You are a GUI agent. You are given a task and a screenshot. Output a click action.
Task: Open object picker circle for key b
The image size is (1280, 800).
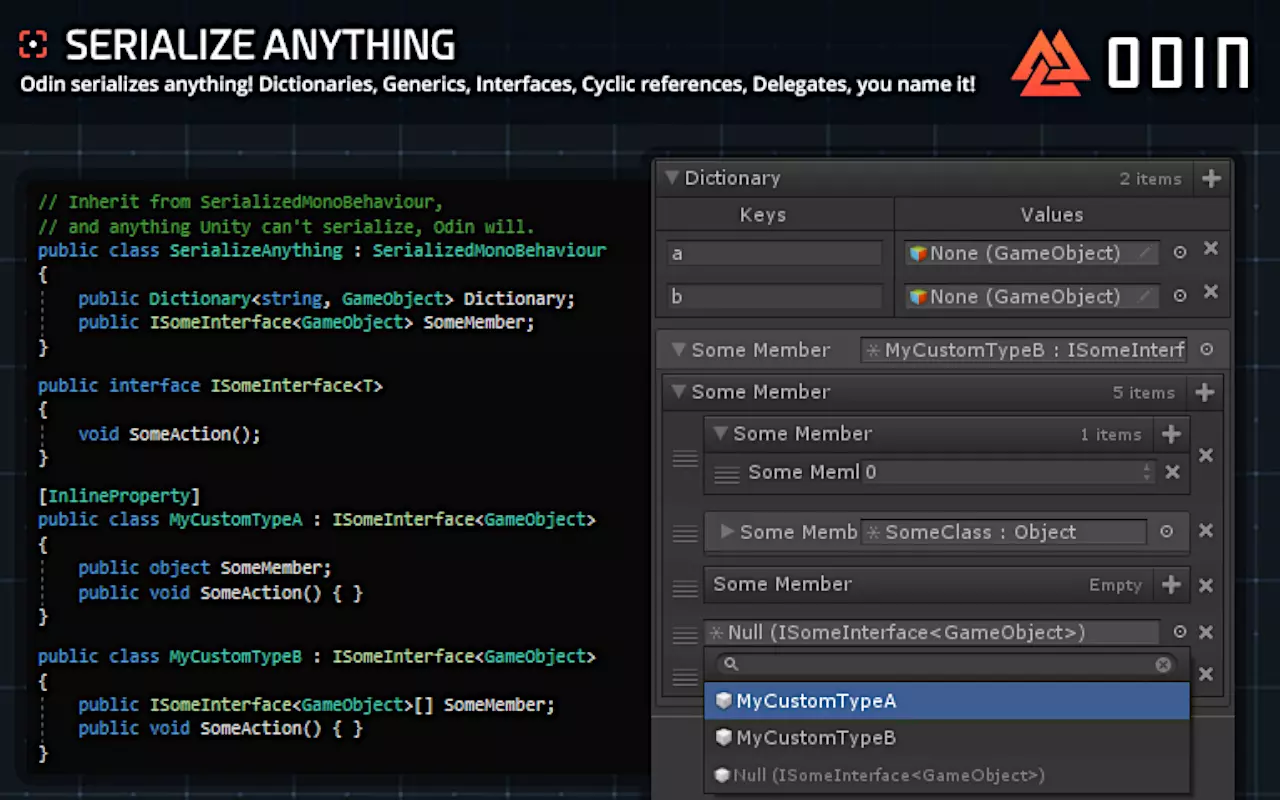(1180, 296)
